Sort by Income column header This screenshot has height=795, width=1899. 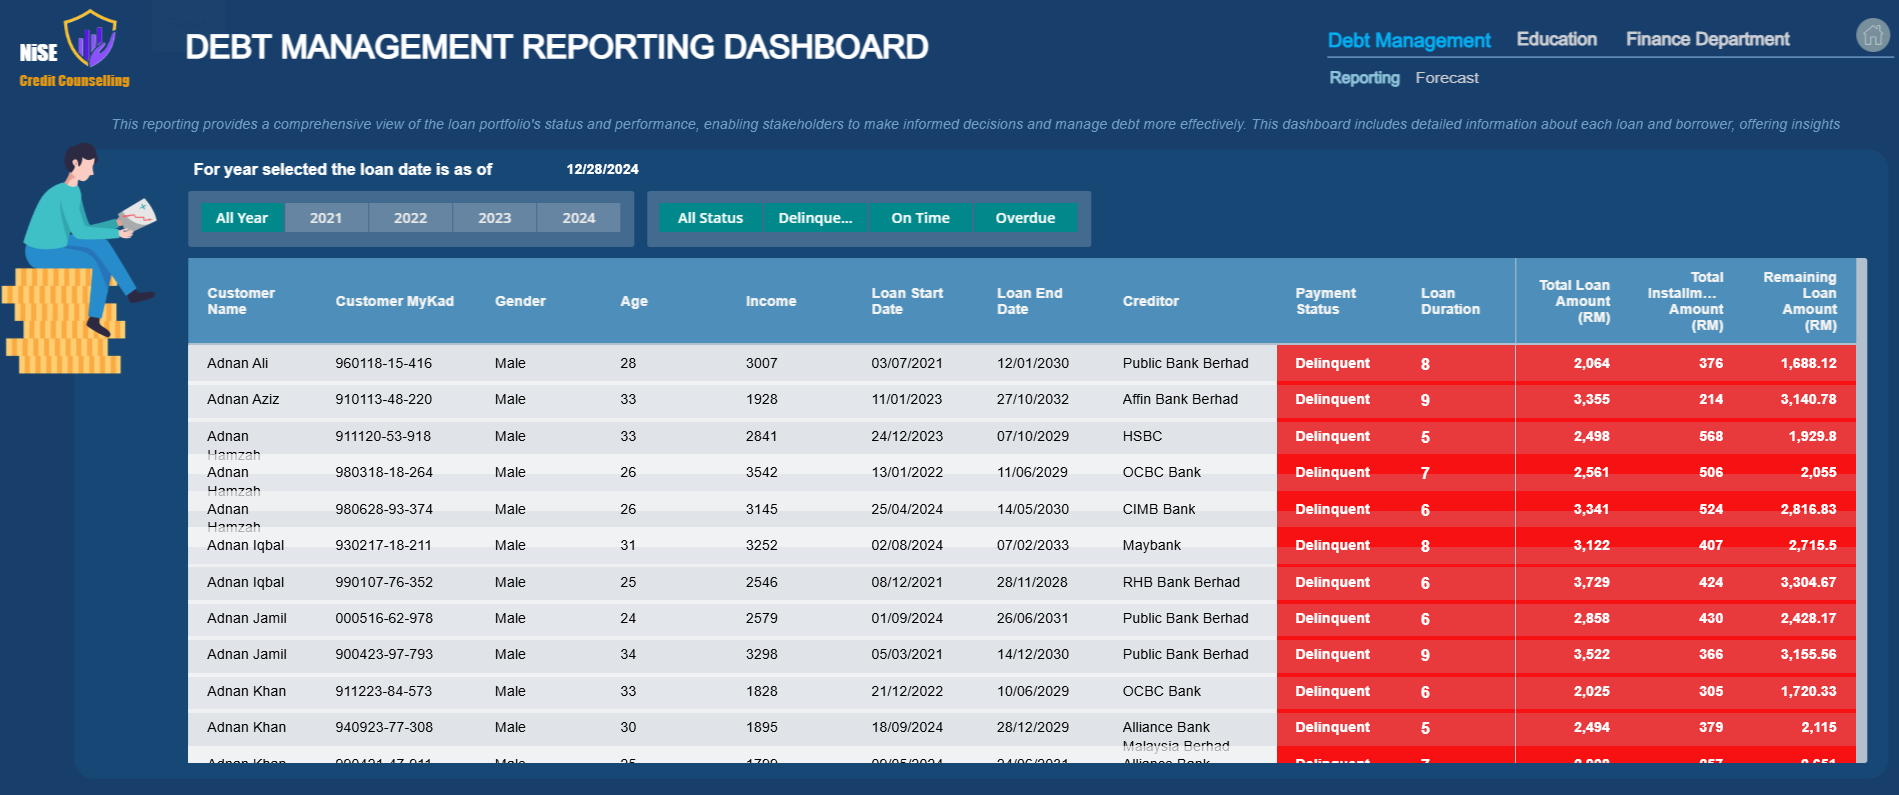coord(770,301)
